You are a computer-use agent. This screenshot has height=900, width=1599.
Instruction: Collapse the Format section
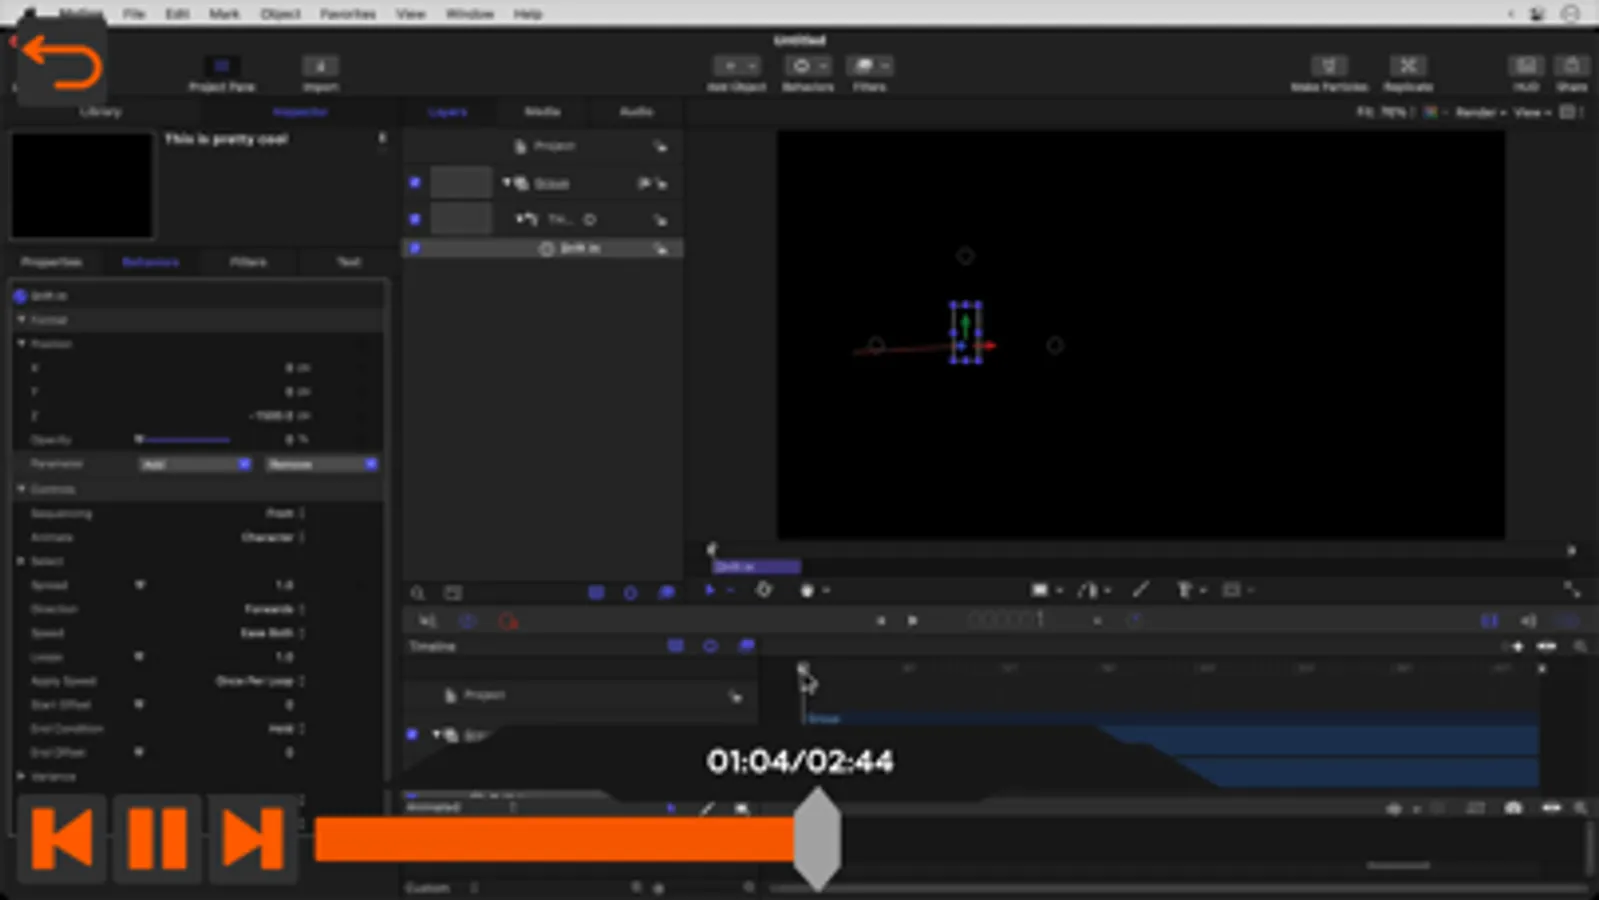[22, 320]
